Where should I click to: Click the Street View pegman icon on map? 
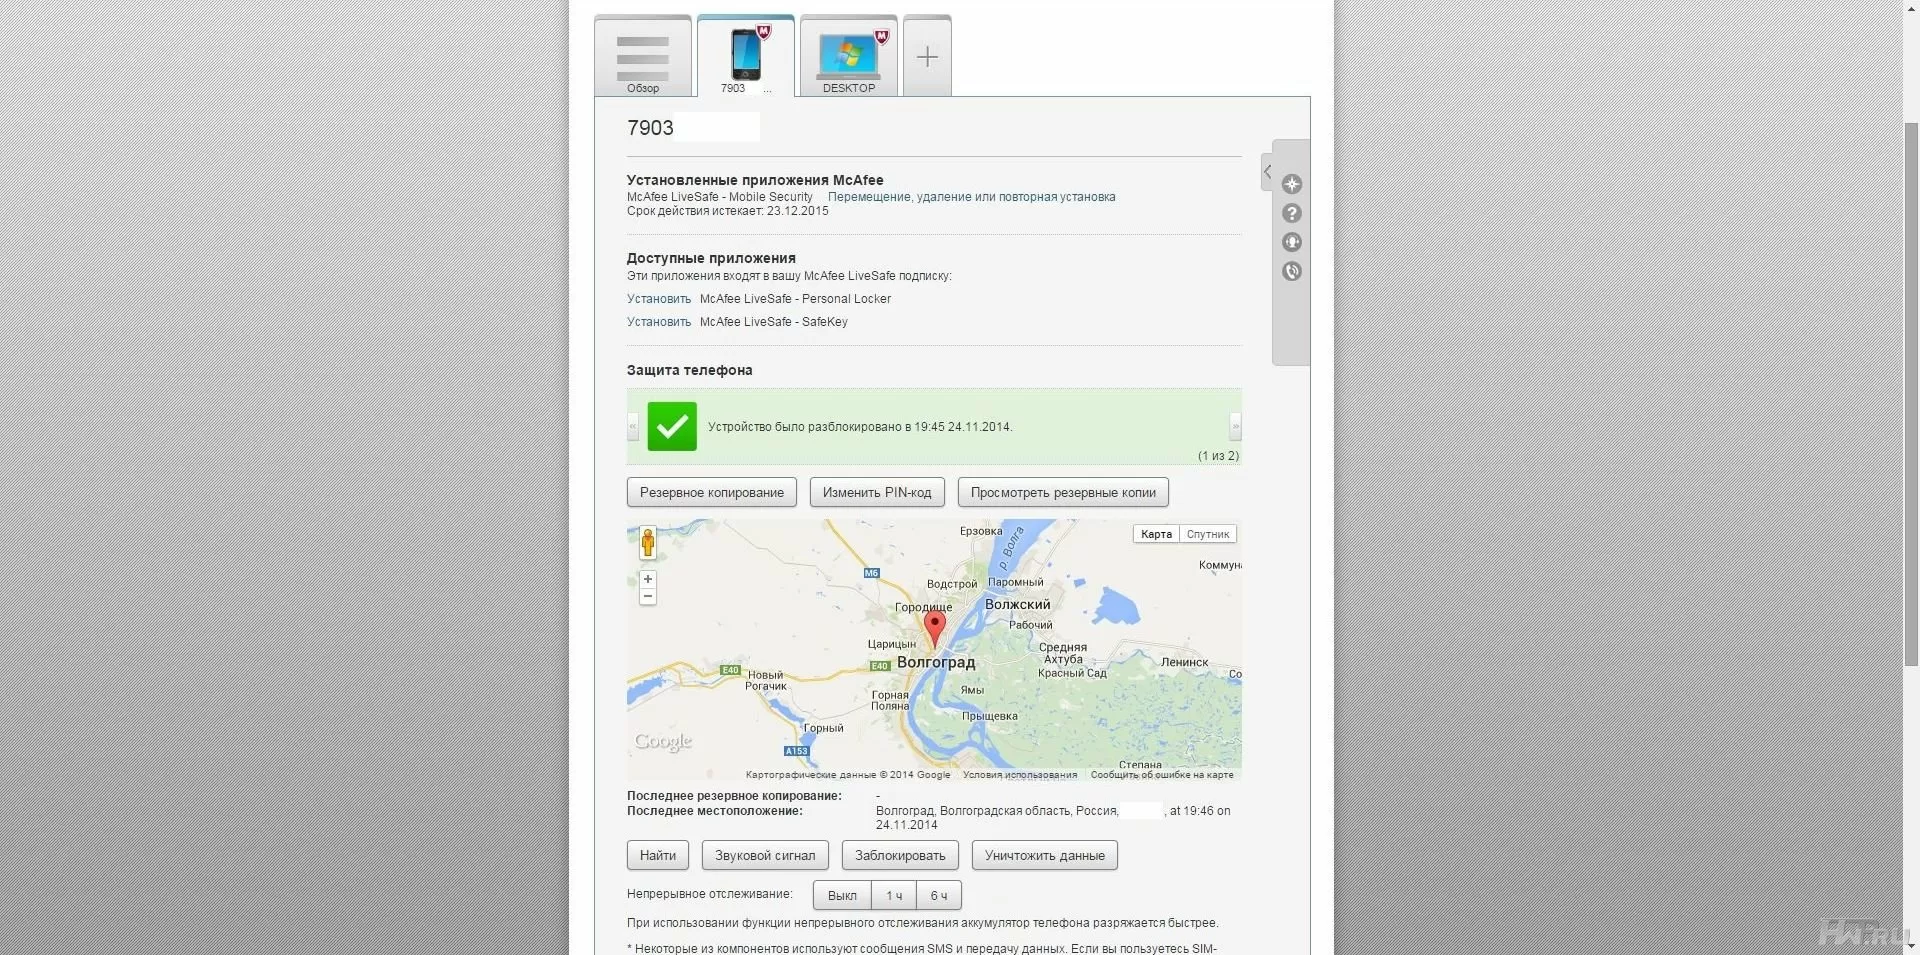click(x=648, y=543)
